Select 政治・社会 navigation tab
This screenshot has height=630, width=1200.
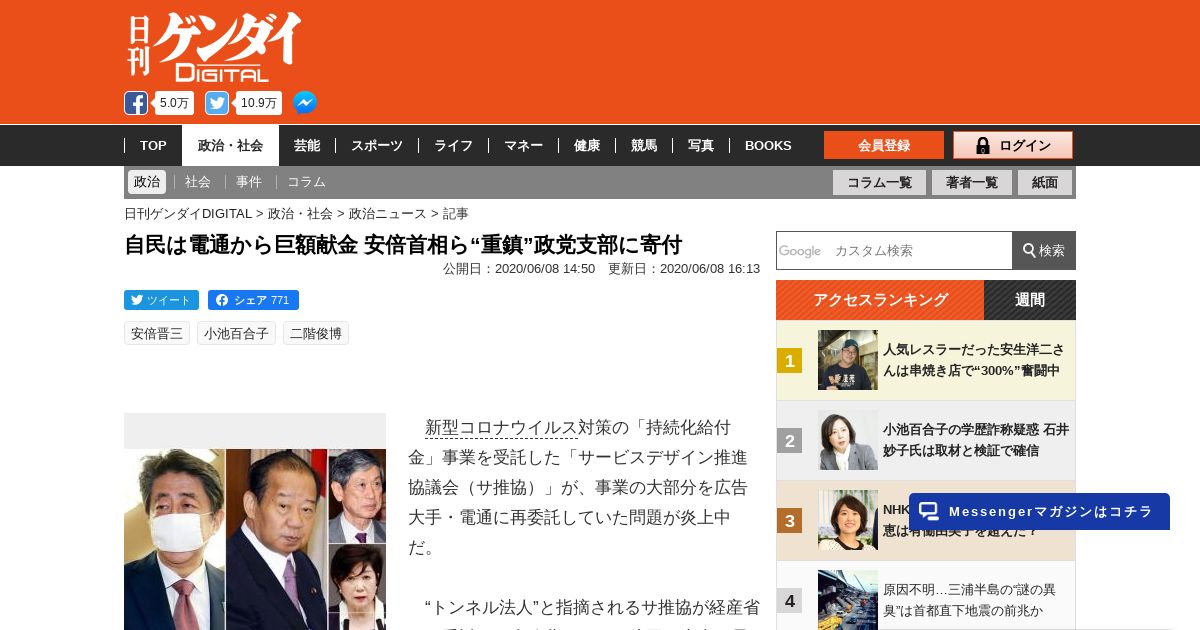pyautogui.click(x=230, y=145)
